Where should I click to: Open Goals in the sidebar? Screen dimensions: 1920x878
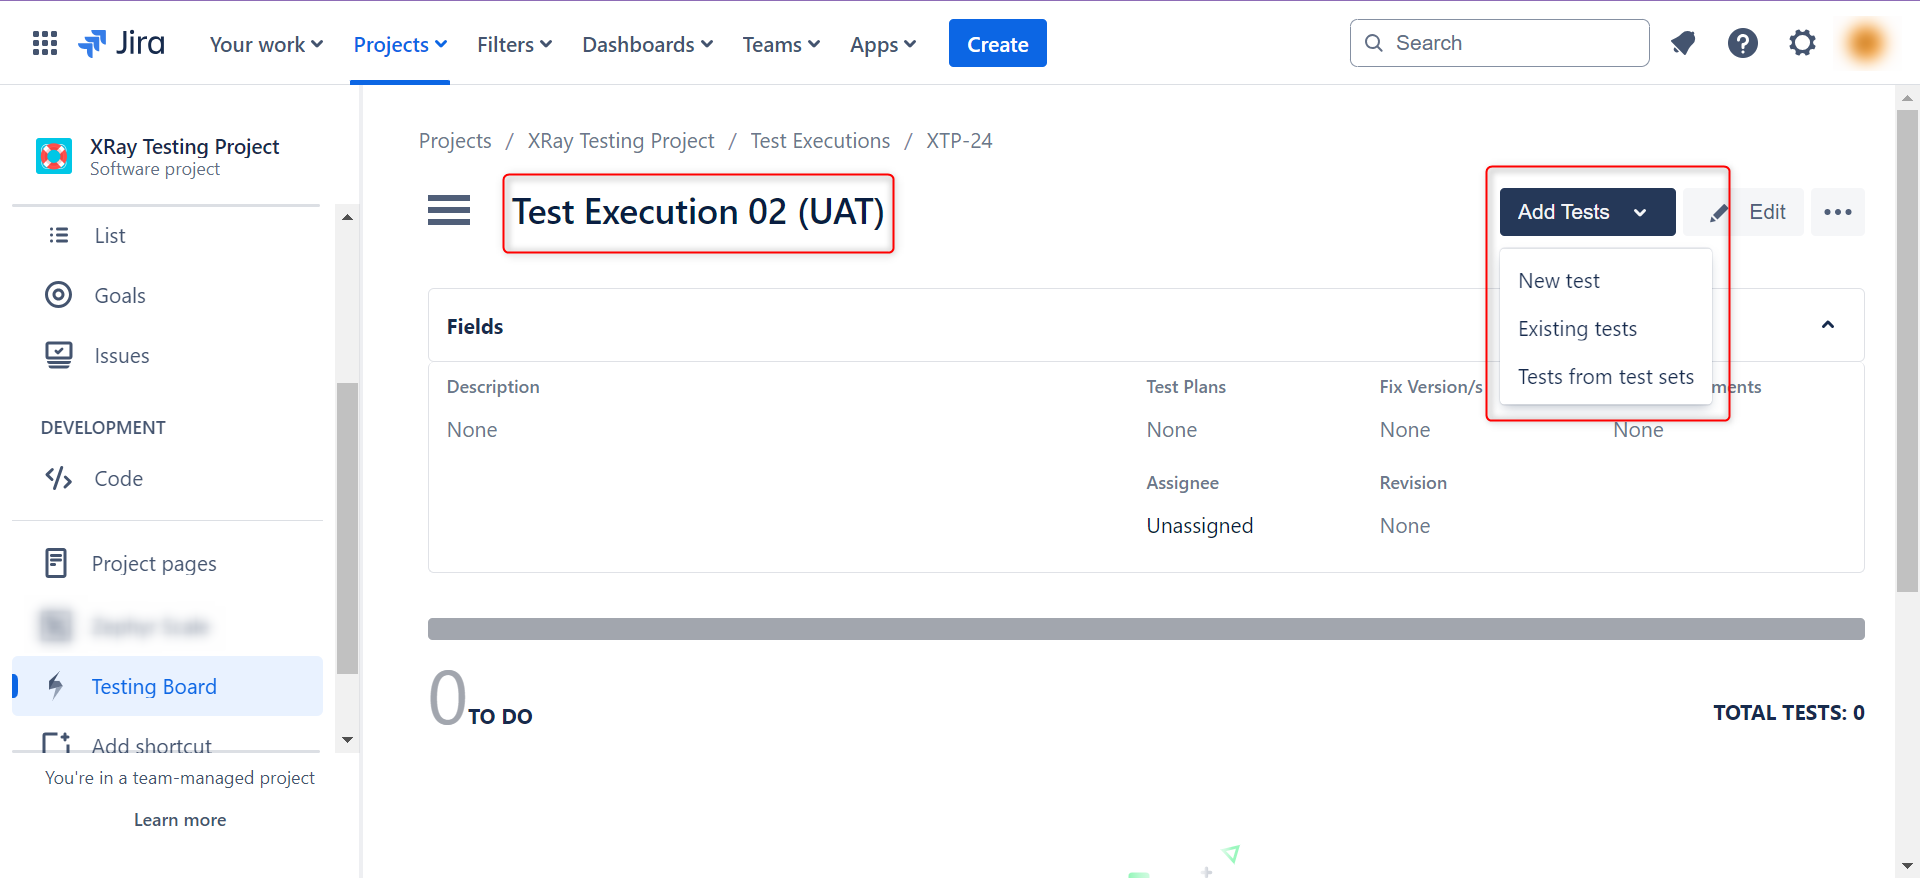(120, 296)
